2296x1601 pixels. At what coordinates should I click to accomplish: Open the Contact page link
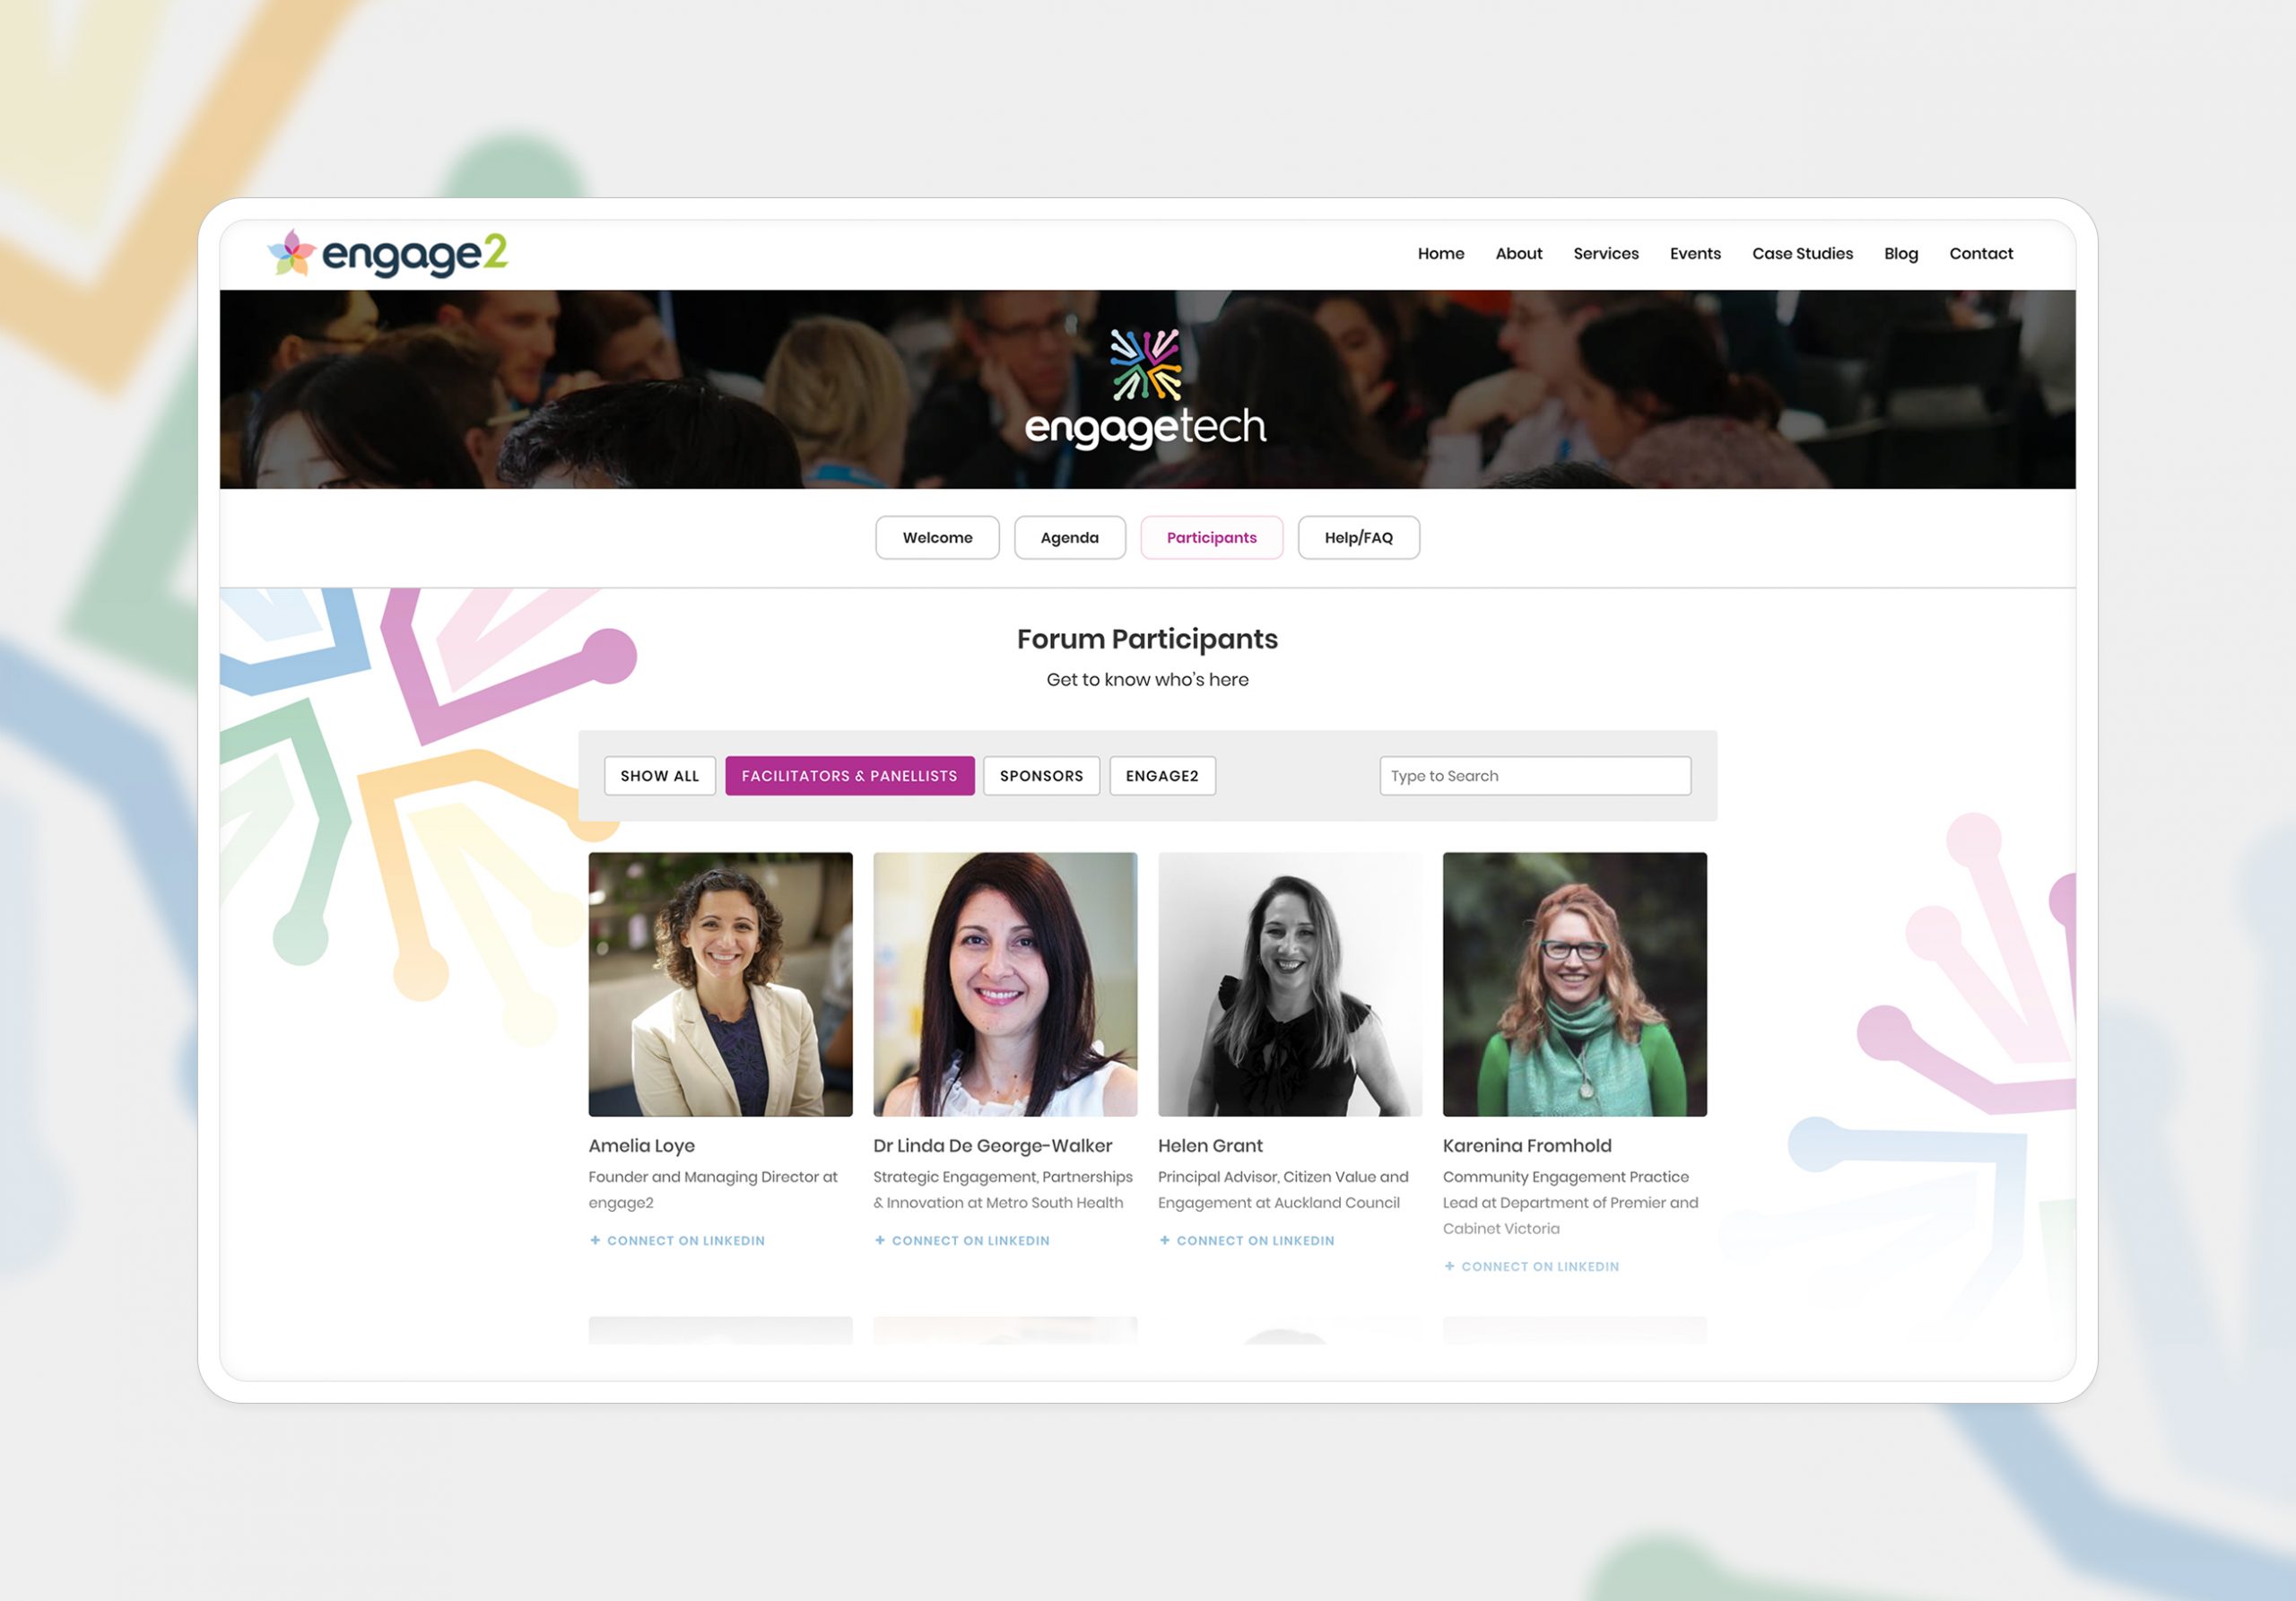click(1980, 254)
